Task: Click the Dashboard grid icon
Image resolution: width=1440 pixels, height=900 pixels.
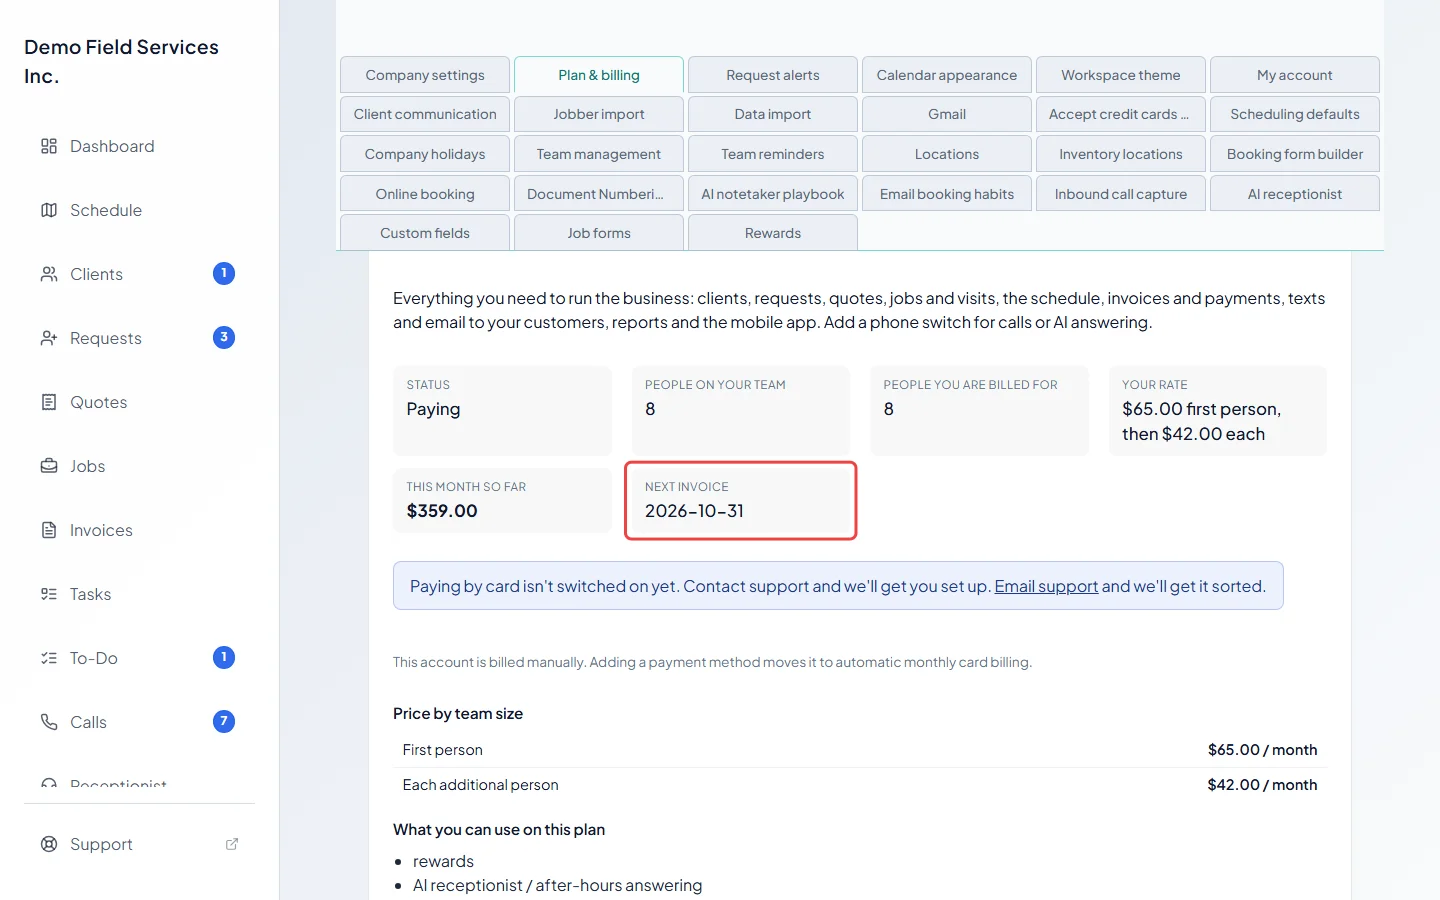Action: point(49,146)
